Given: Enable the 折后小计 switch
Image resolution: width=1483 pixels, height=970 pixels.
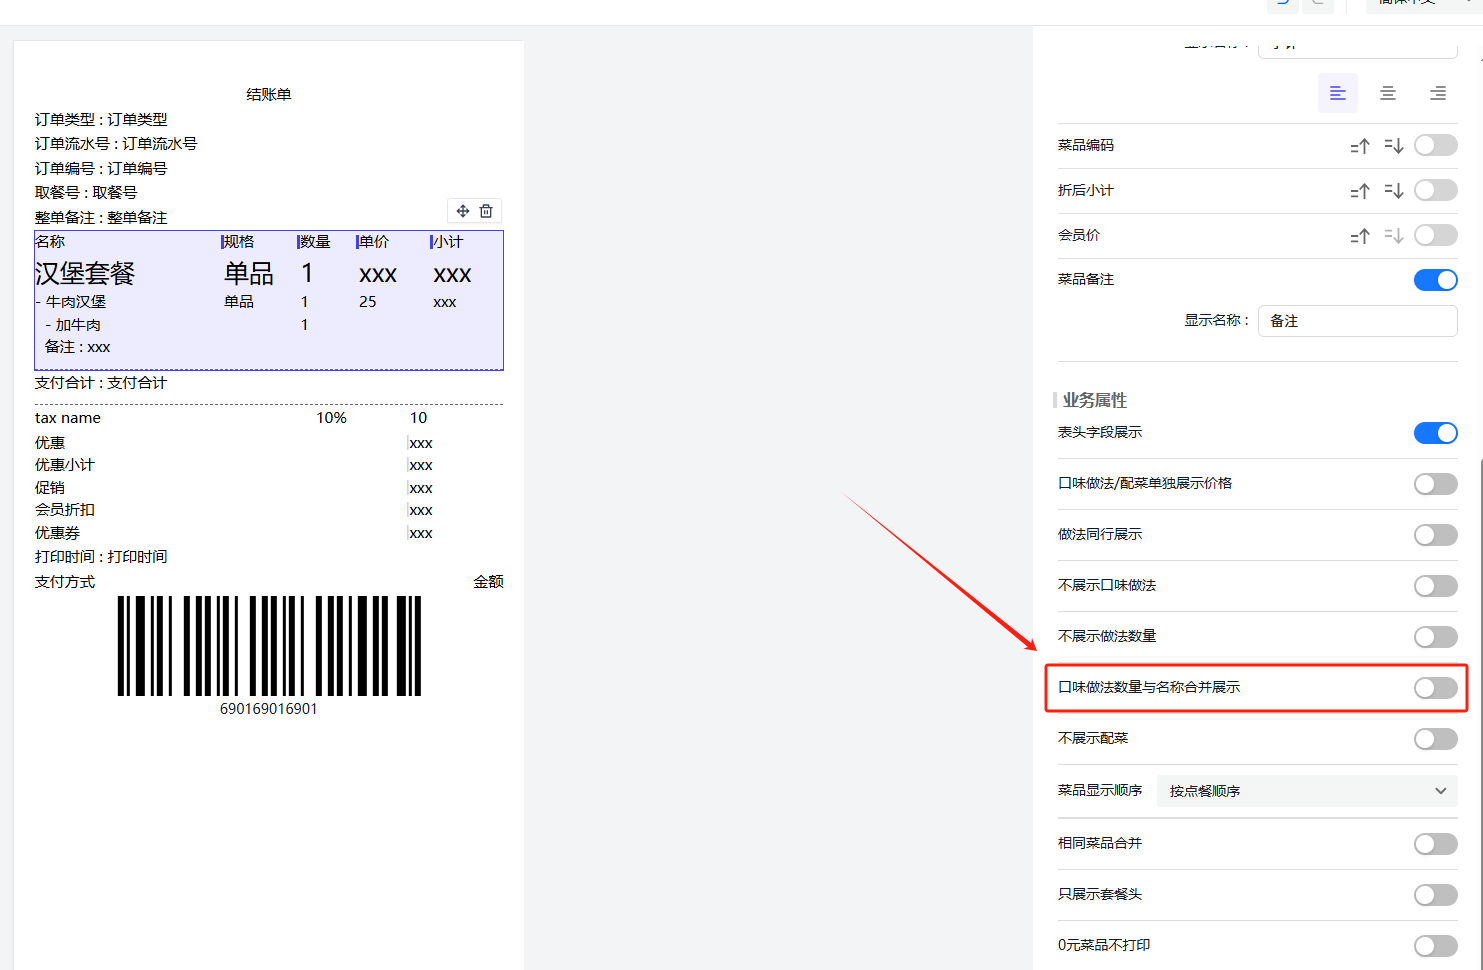Looking at the screenshot, I should tap(1435, 190).
